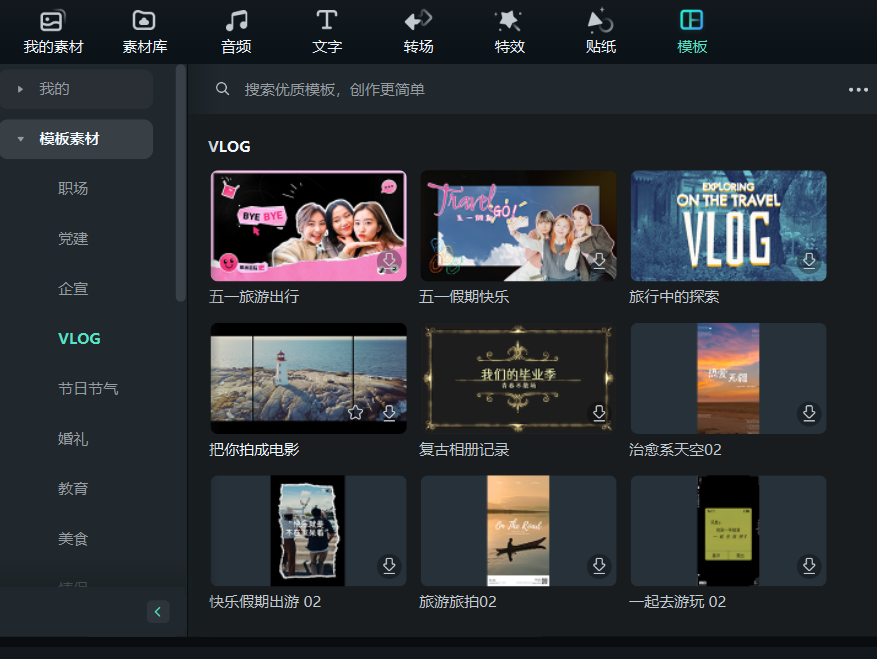The width and height of the screenshot is (877, 659).
Task: Open the 贴纸 stickers panel
Action: click(600, 31)
